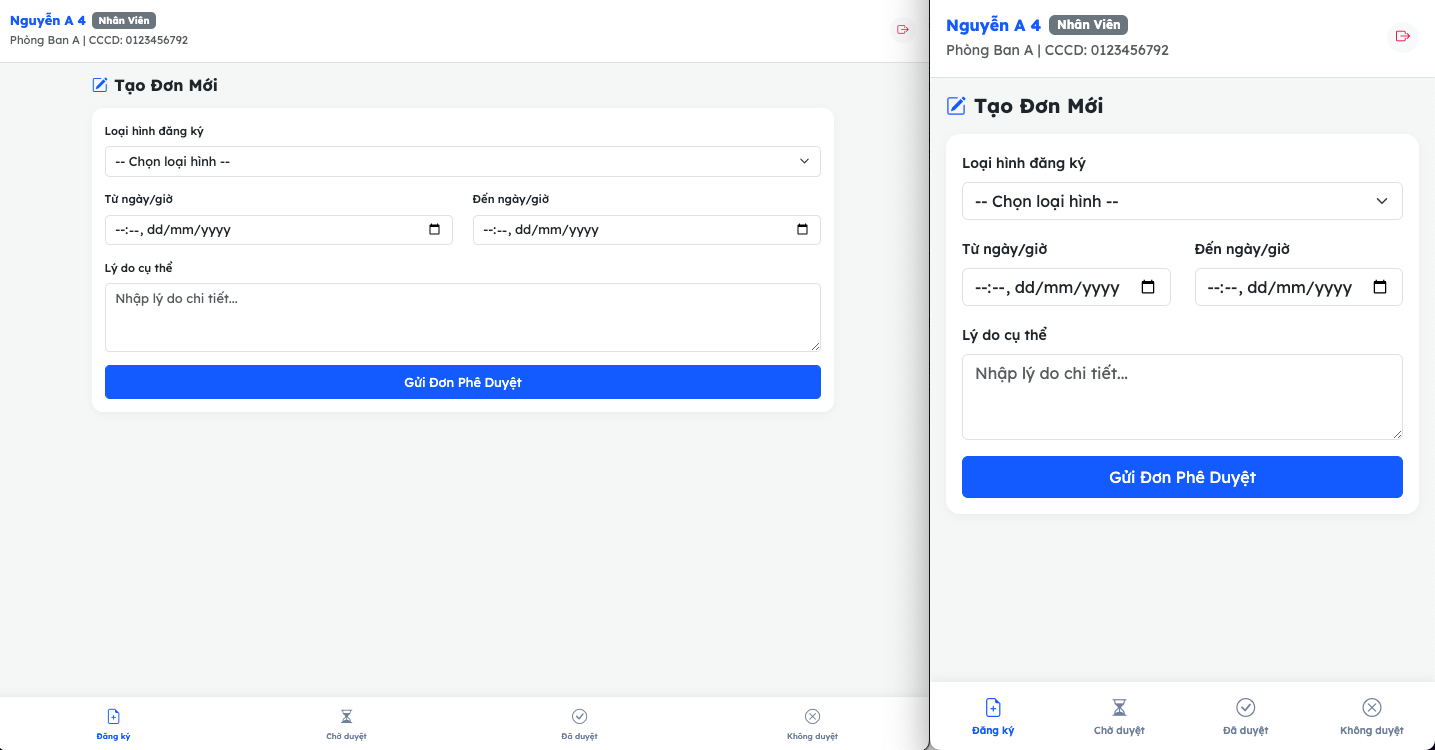Open Chọn loại hình dropdown in right view

(x=1182, y=201)
